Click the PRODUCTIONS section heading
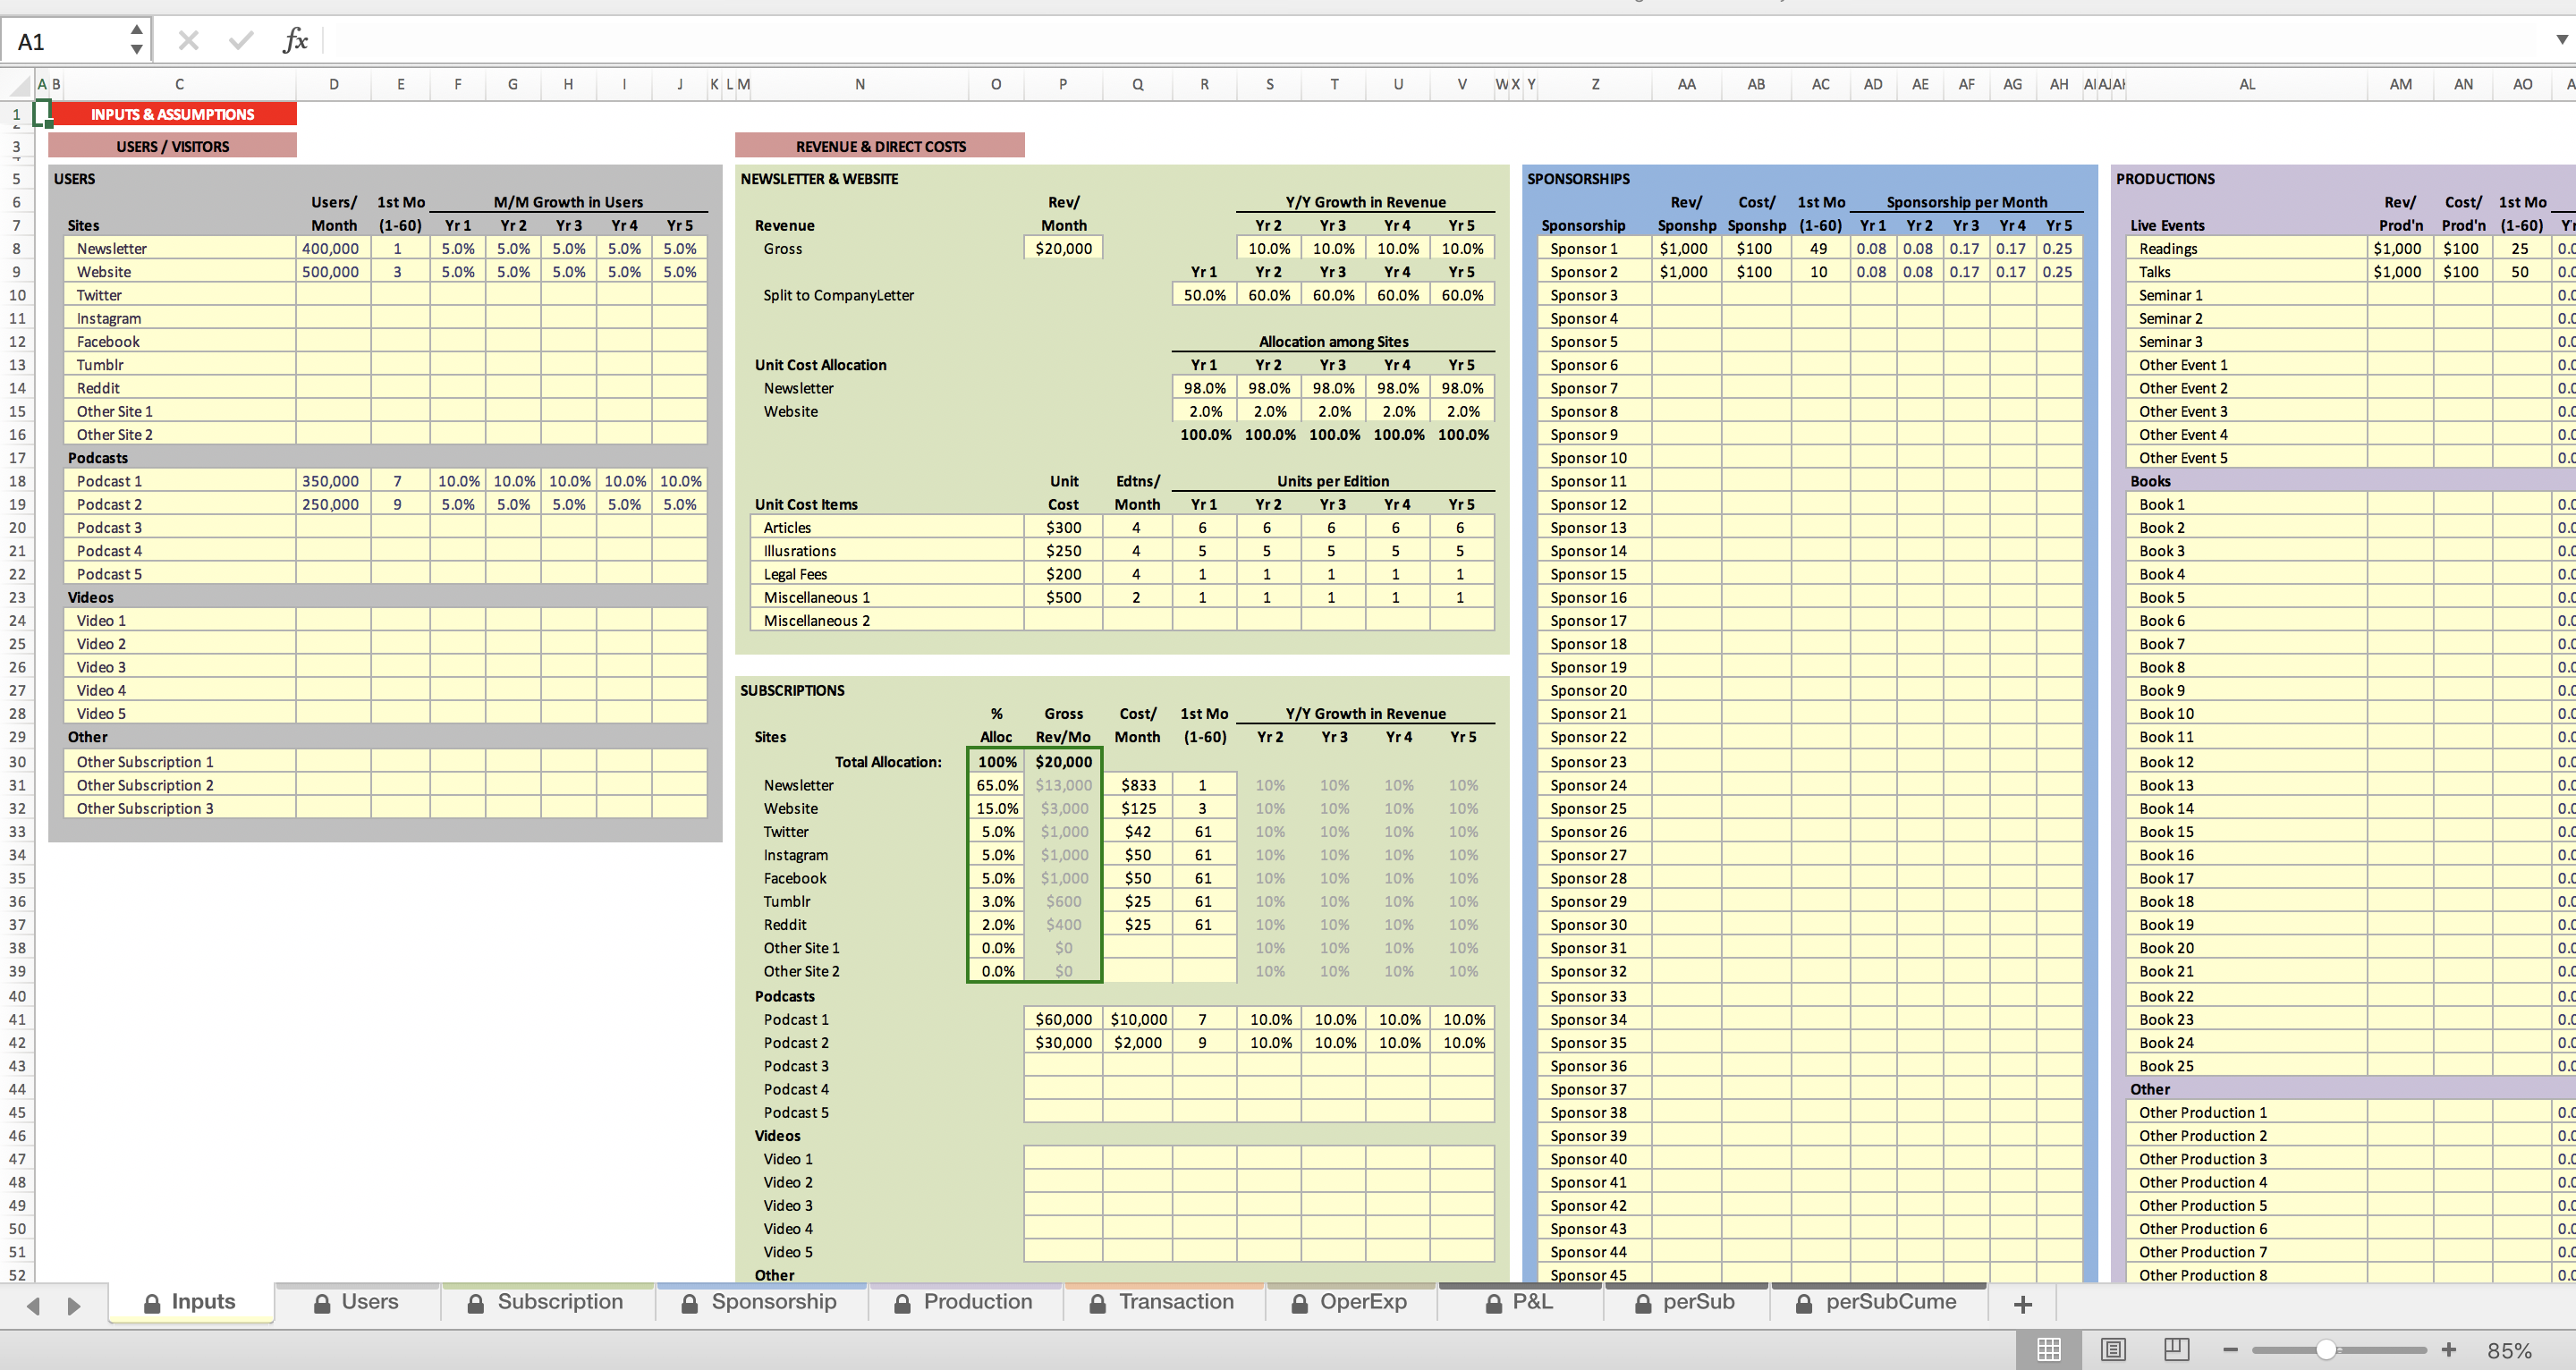 2165,178
